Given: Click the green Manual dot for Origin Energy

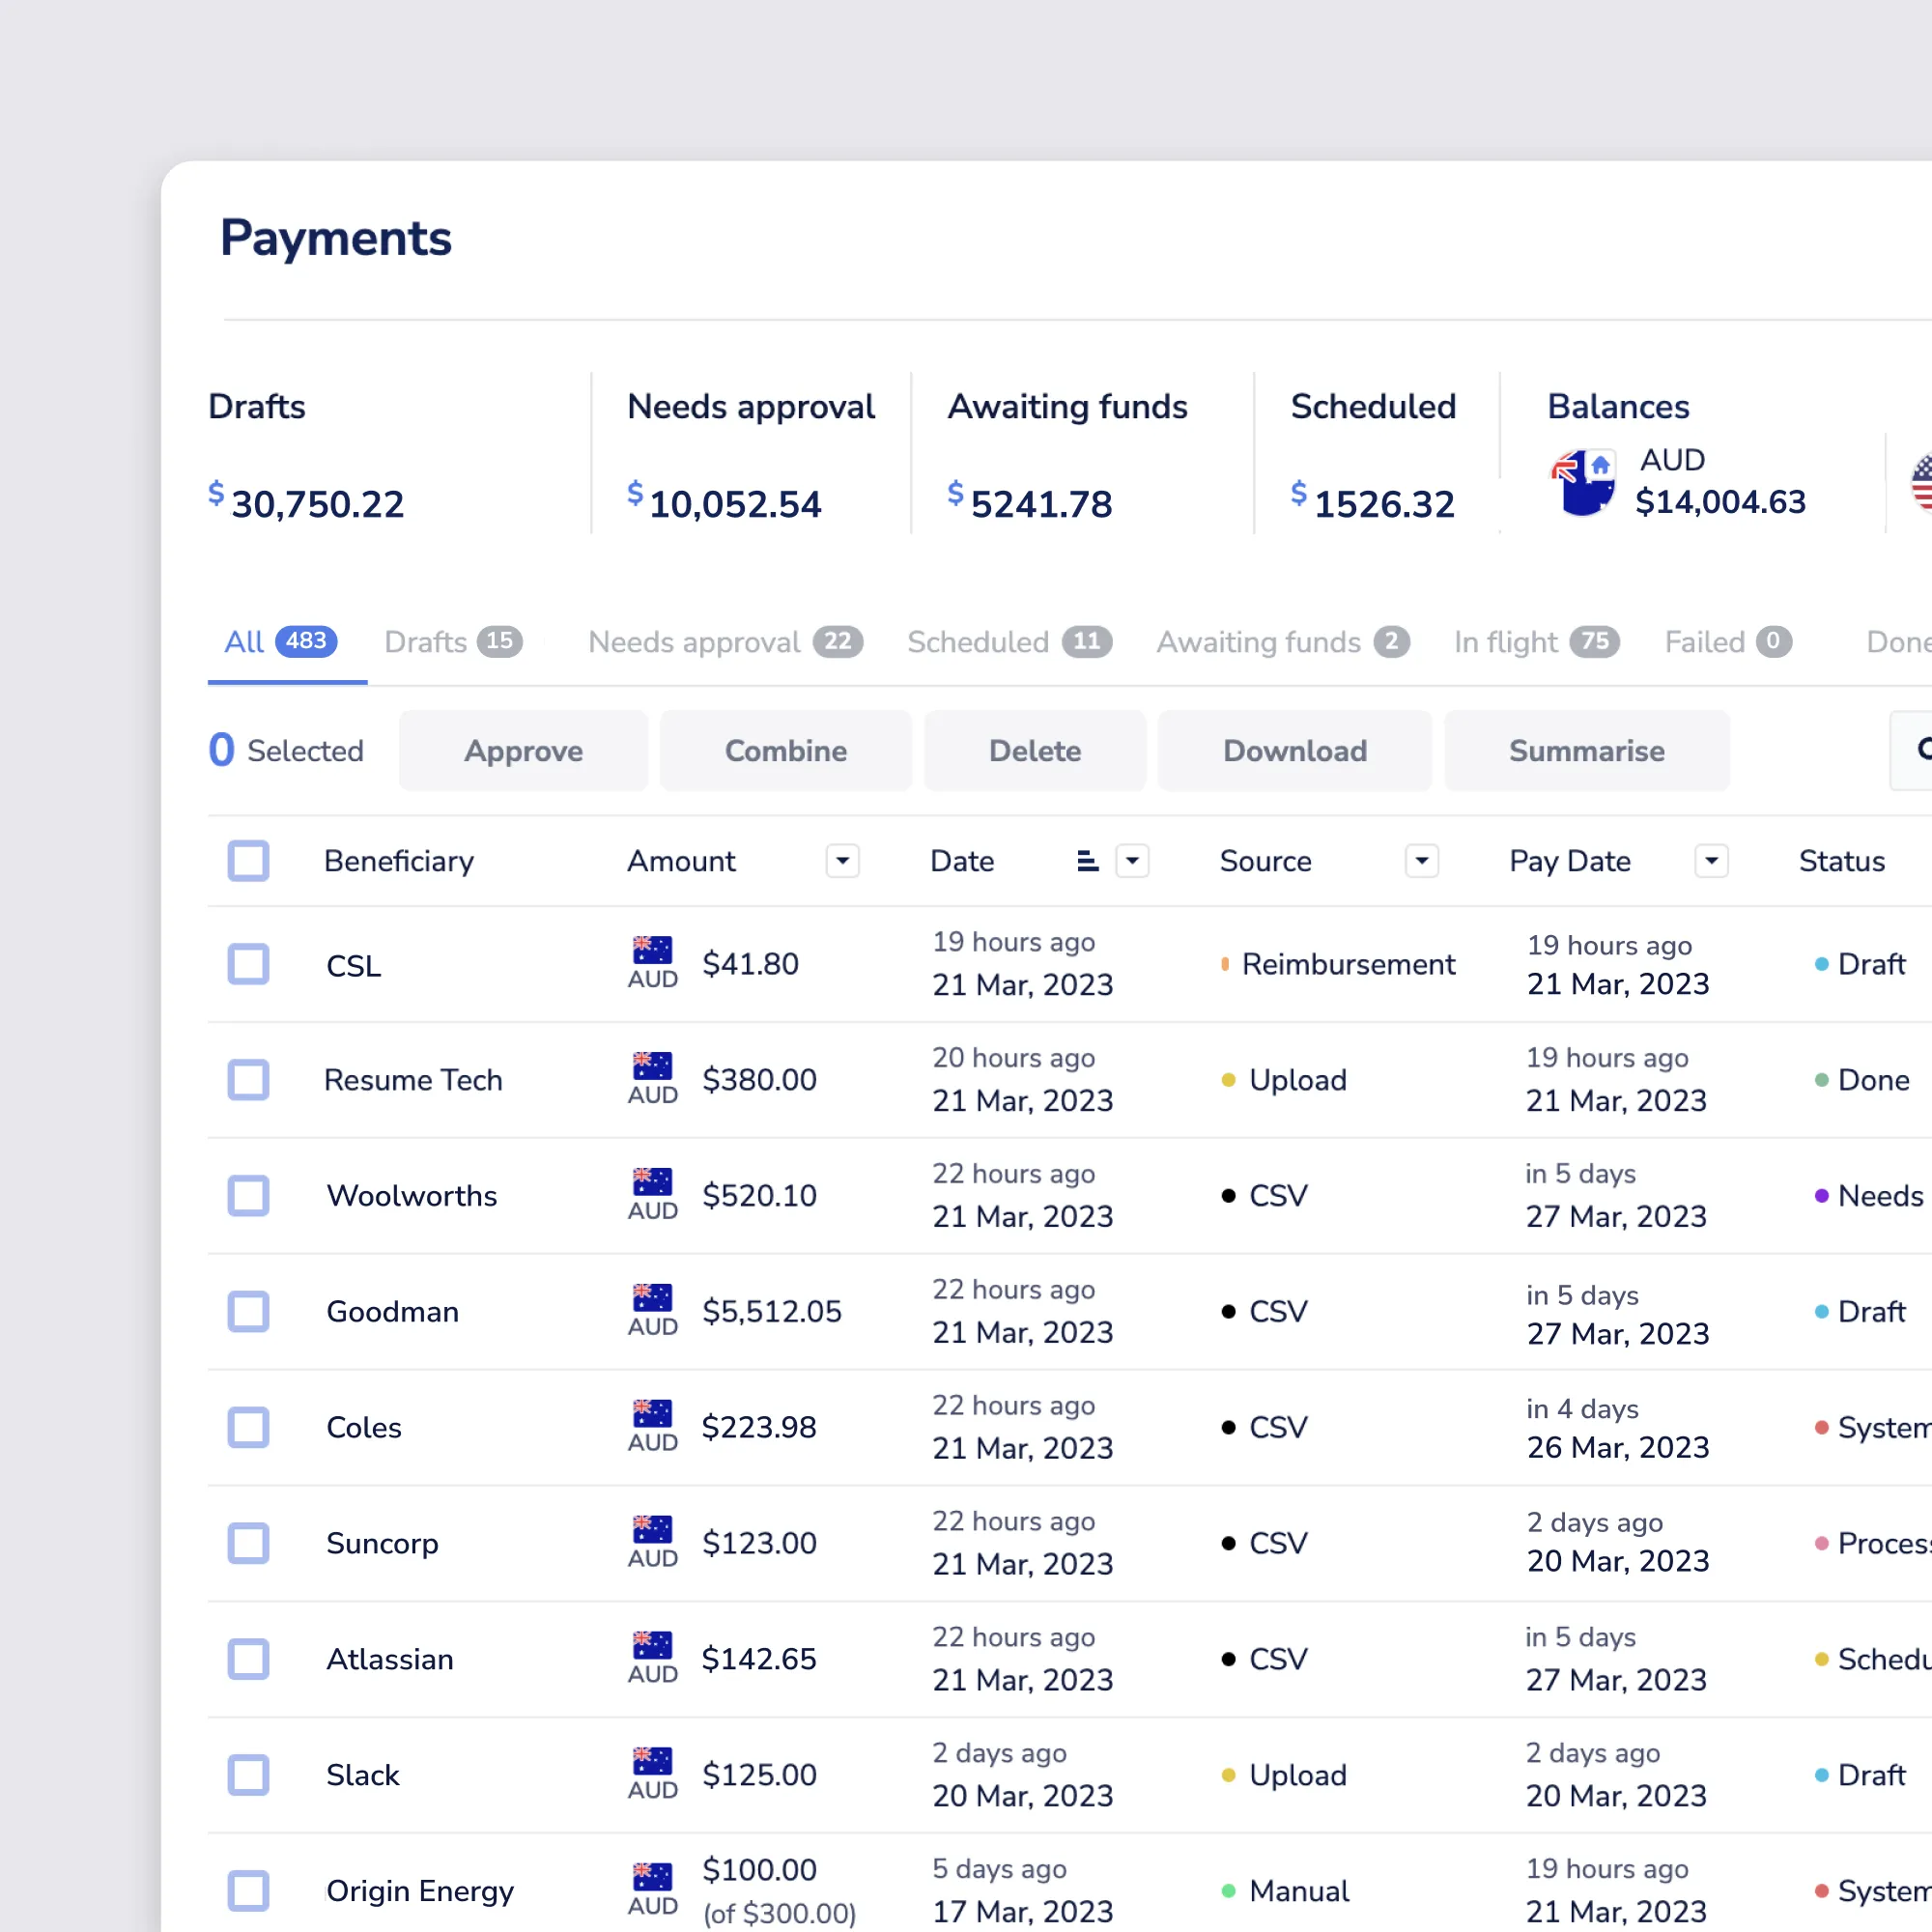Looking at the screenshot, I should 1228,1891.
